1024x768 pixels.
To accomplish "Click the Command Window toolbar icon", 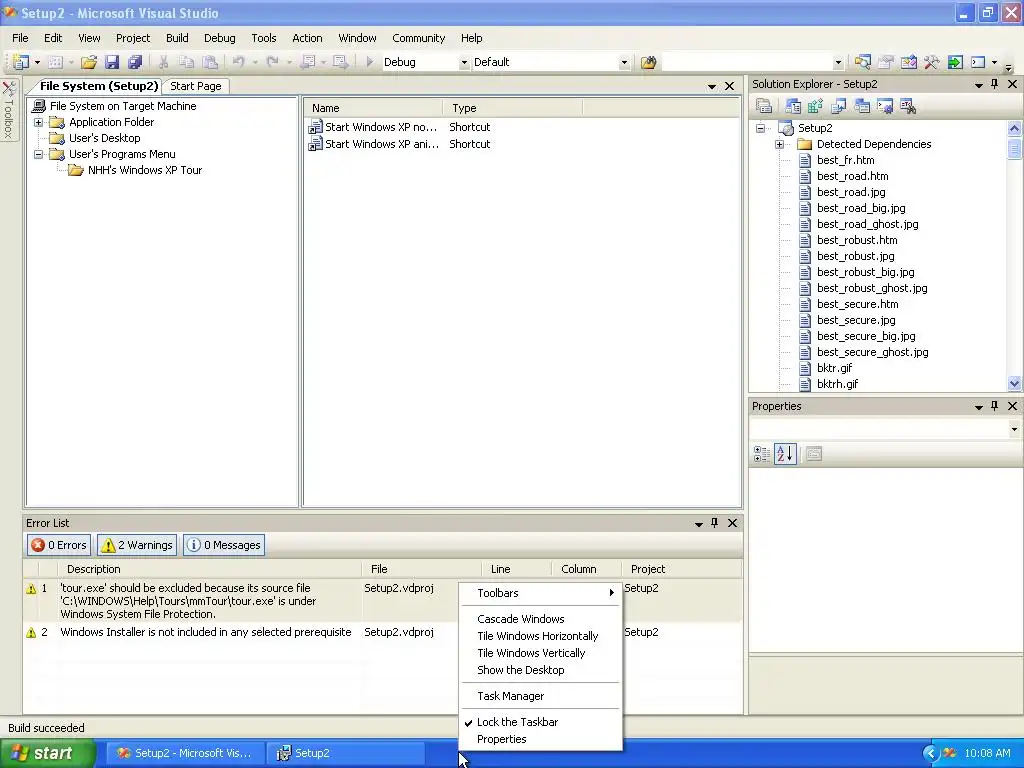I will (978, 62).
